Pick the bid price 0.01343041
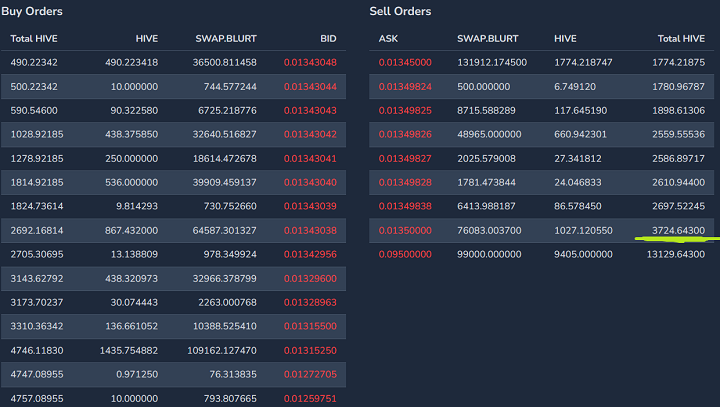The width and height of the screenshot is (720, 407). 310,158
